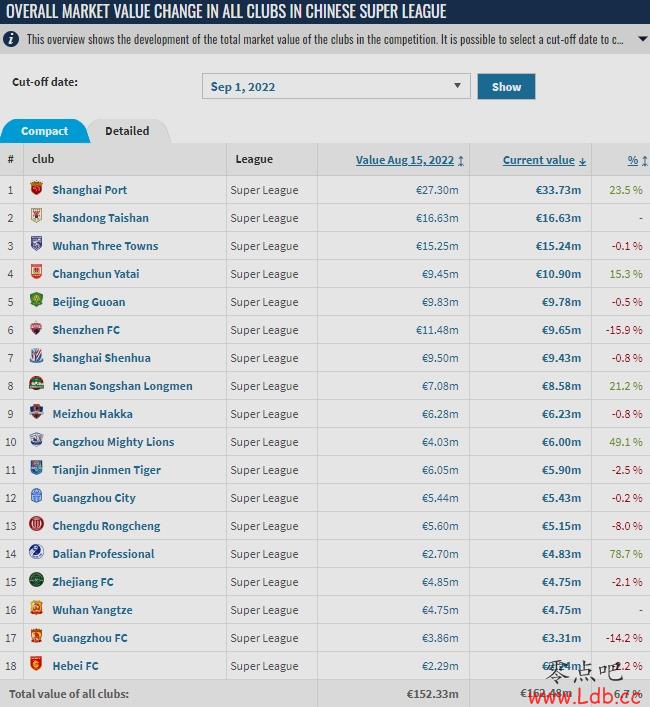Click the Tianjin Jinmen Tiger crest
This screenshot has width=650, height=707.
coord(37,468)
